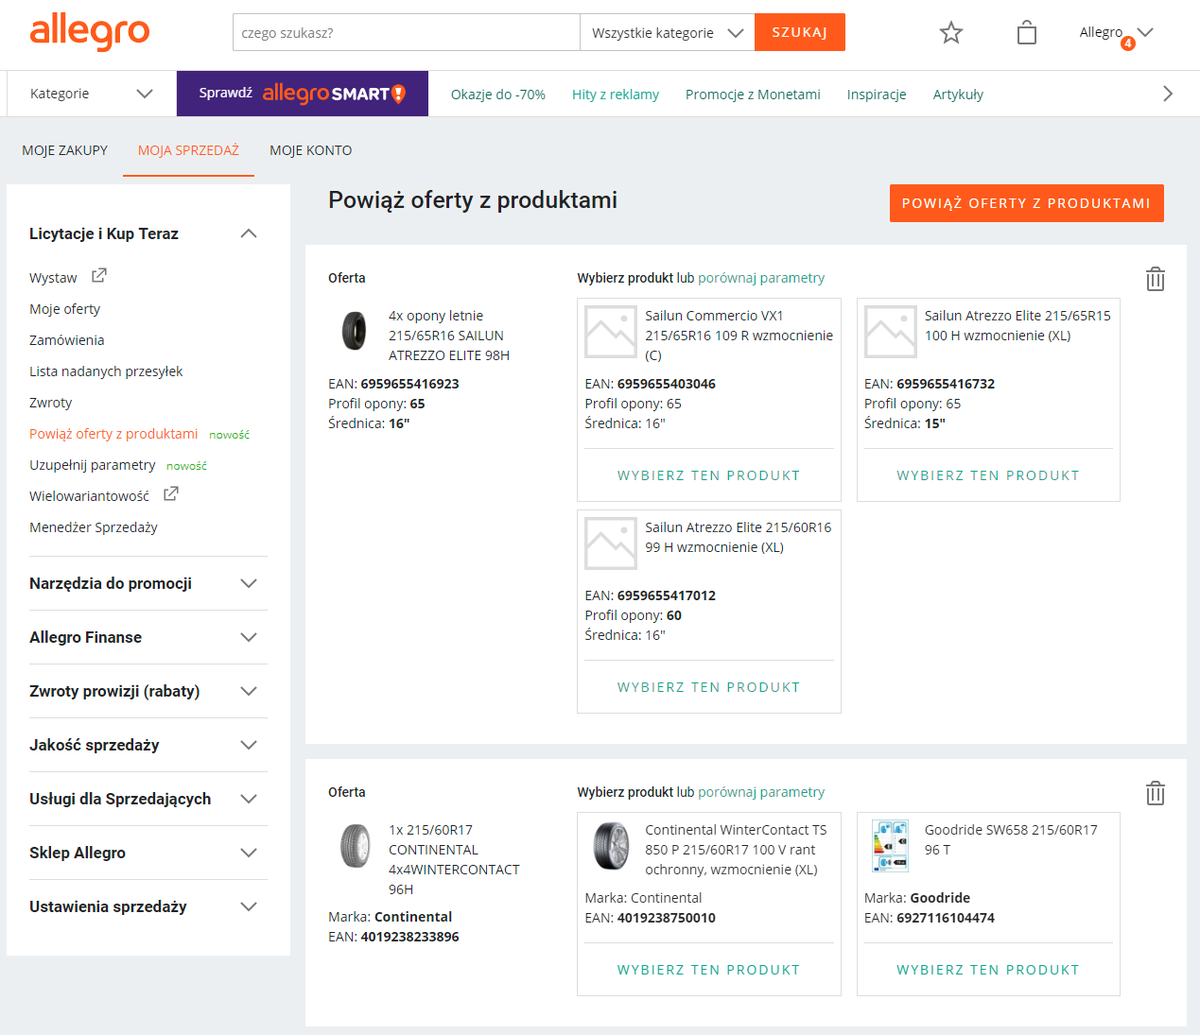Click porównaj parametry link in Sailun offer
This screenshot has width=1200, height=1035.
tap(761, 279)
